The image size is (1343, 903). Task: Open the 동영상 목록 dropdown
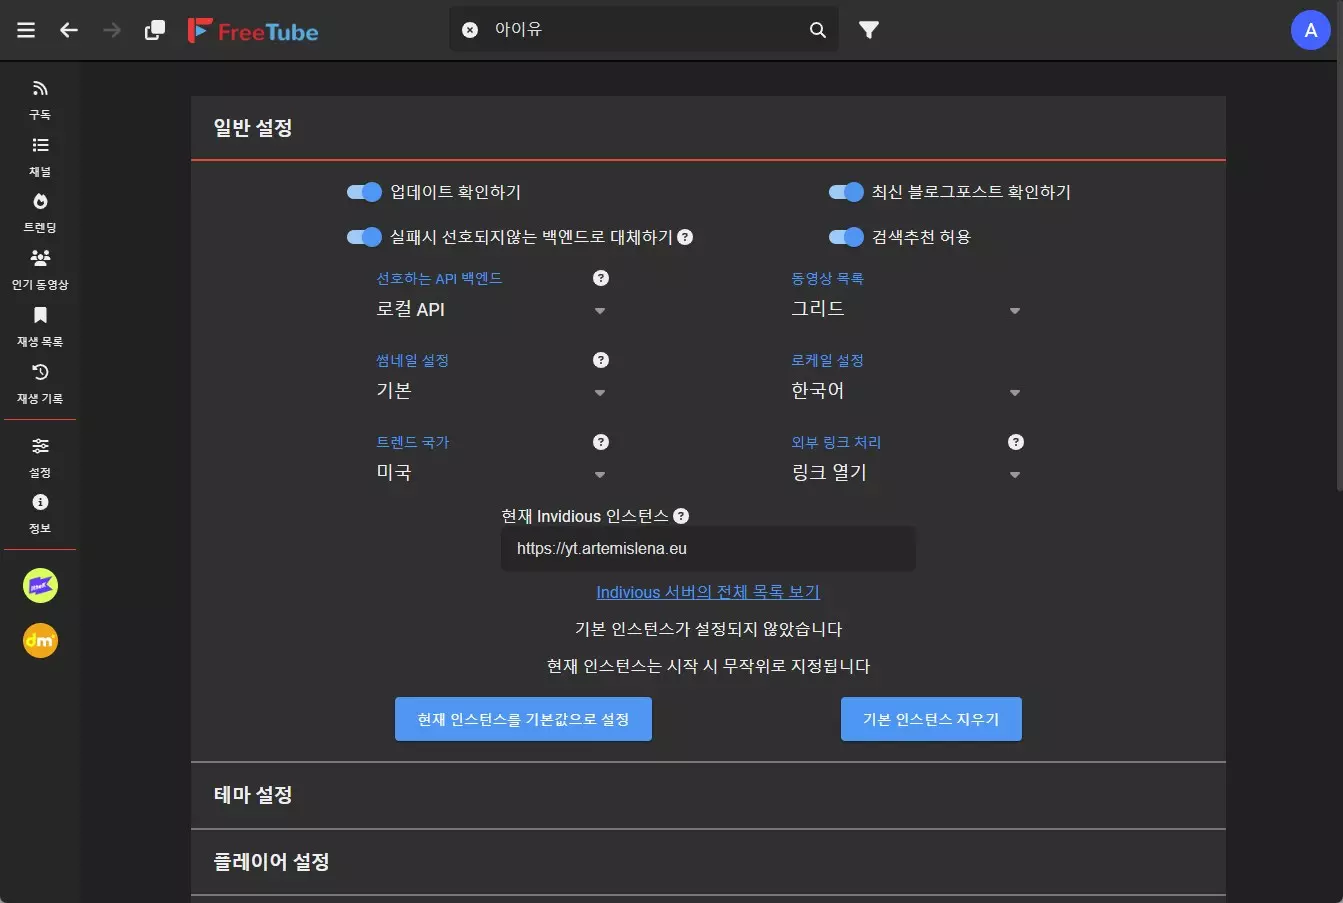(x=907, y=310)
